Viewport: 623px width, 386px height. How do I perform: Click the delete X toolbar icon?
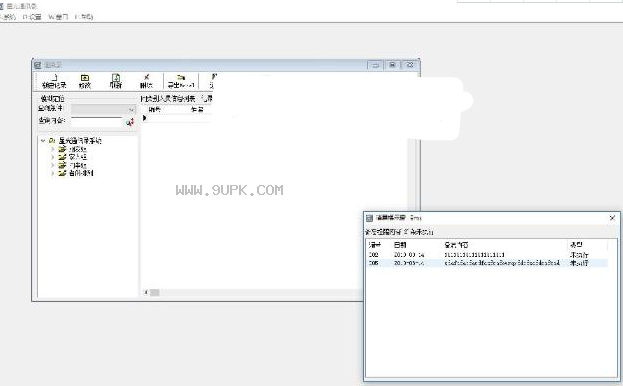click(146, 77)
